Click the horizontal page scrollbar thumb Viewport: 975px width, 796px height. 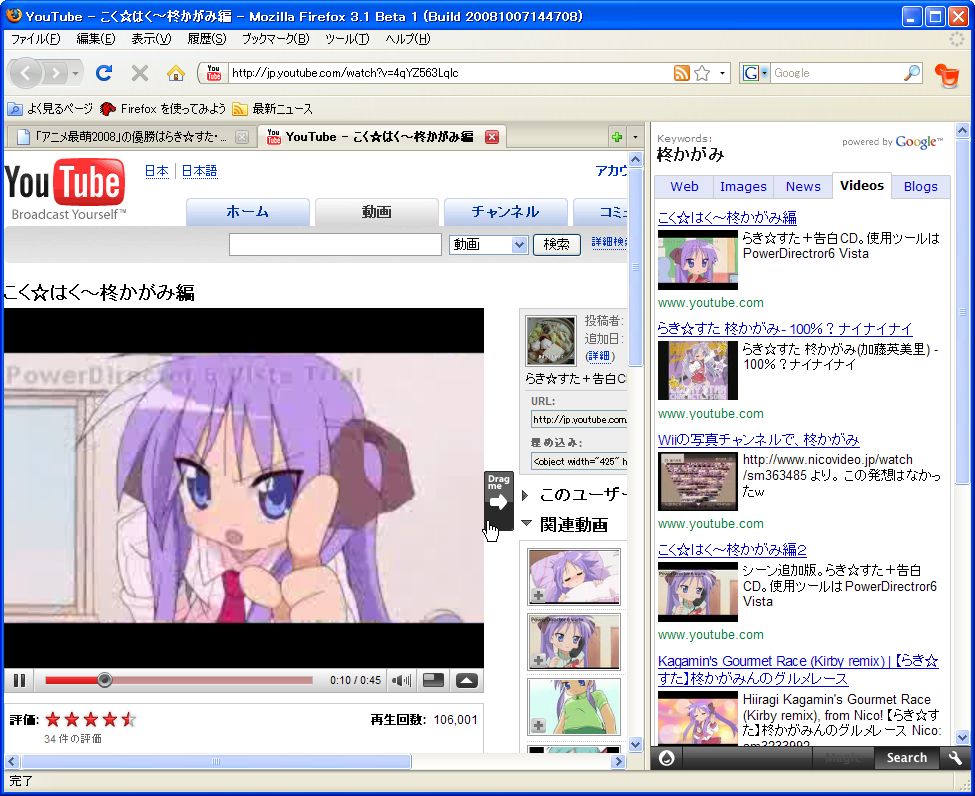216,761
